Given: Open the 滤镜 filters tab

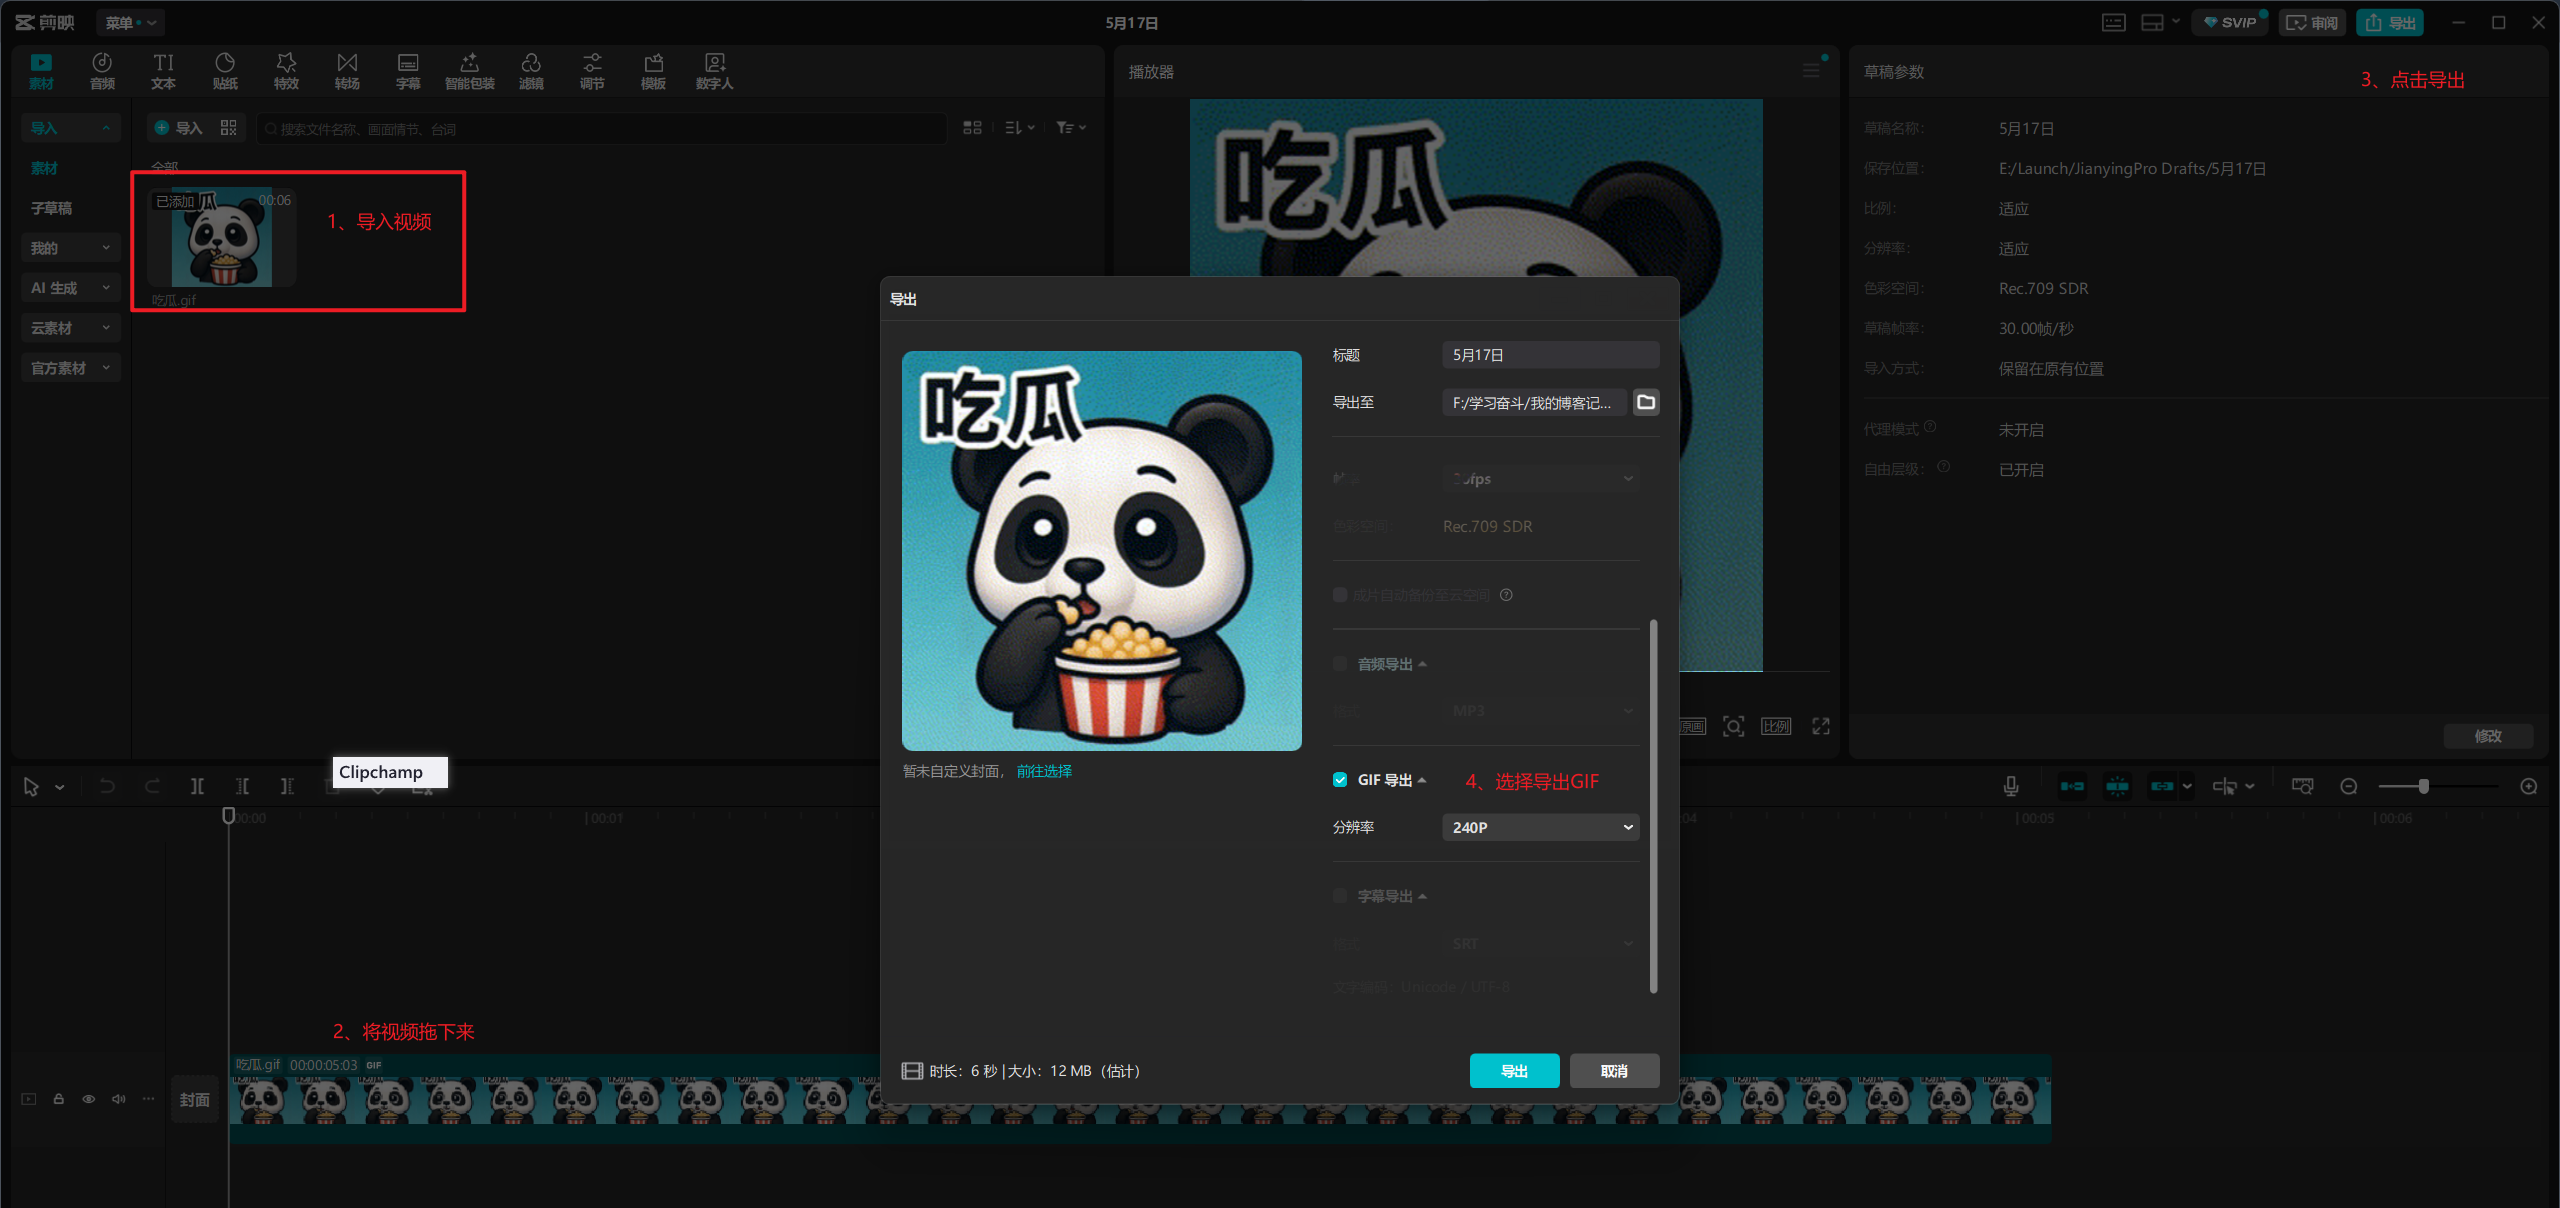Looking at the screenshot, I should tap(531, 71).
